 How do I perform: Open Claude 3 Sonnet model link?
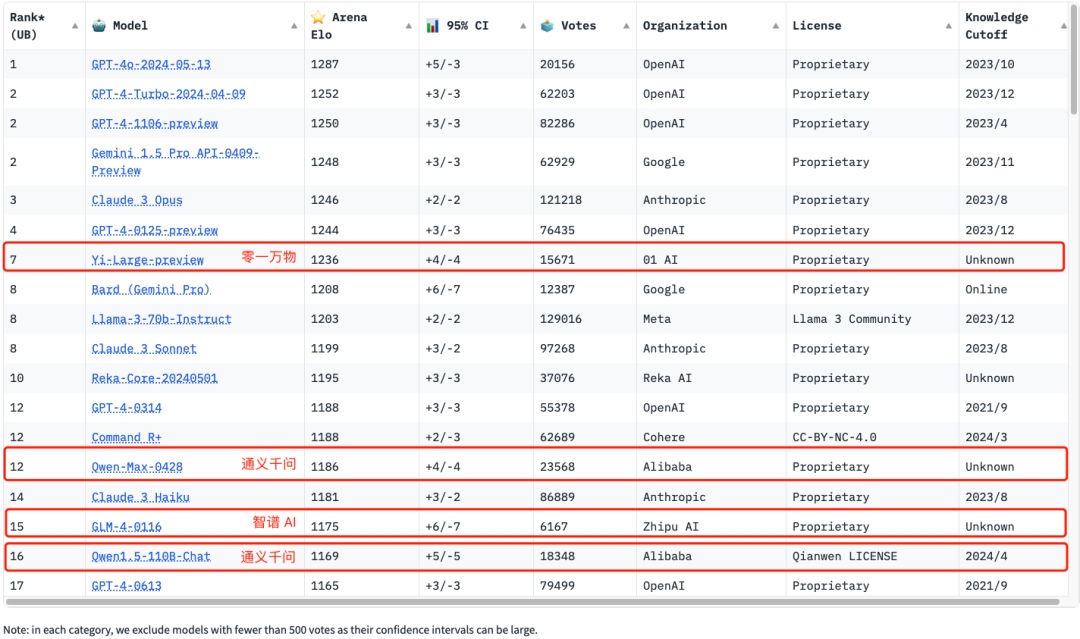coord(144,348)
